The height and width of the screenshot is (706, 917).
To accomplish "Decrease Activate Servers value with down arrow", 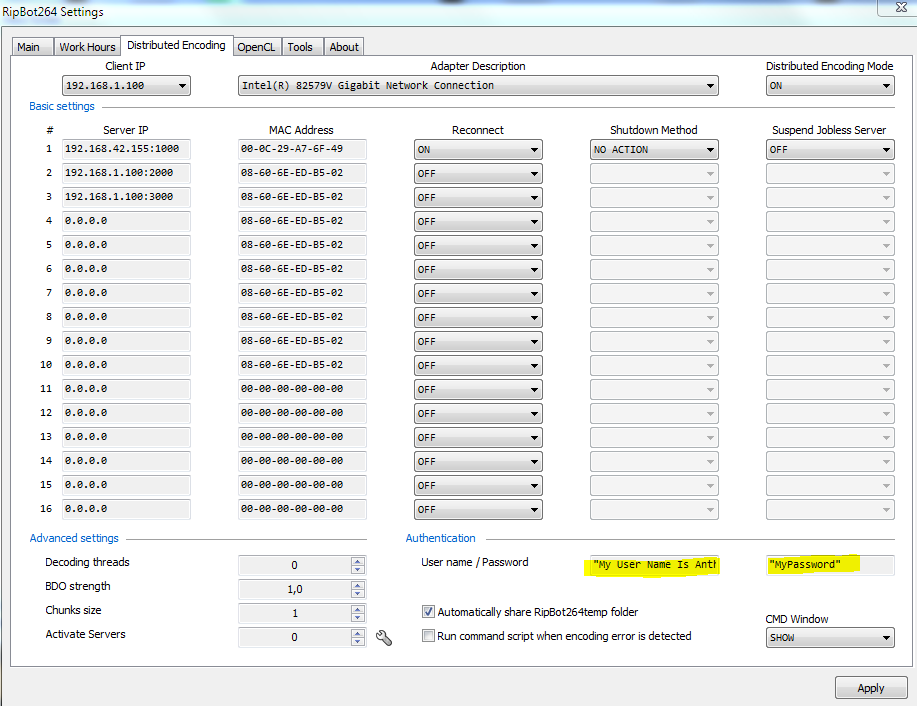I will [x=358, y=642].
